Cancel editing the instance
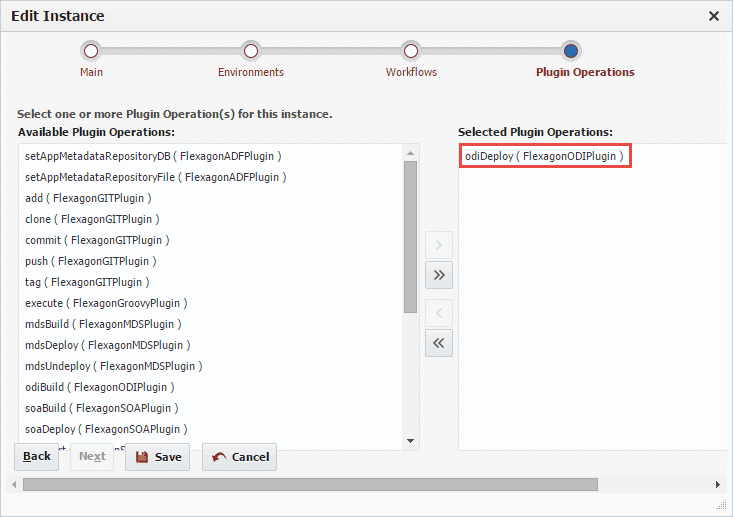The height and width of the screenshot is (517, 733). click(239, 457)
